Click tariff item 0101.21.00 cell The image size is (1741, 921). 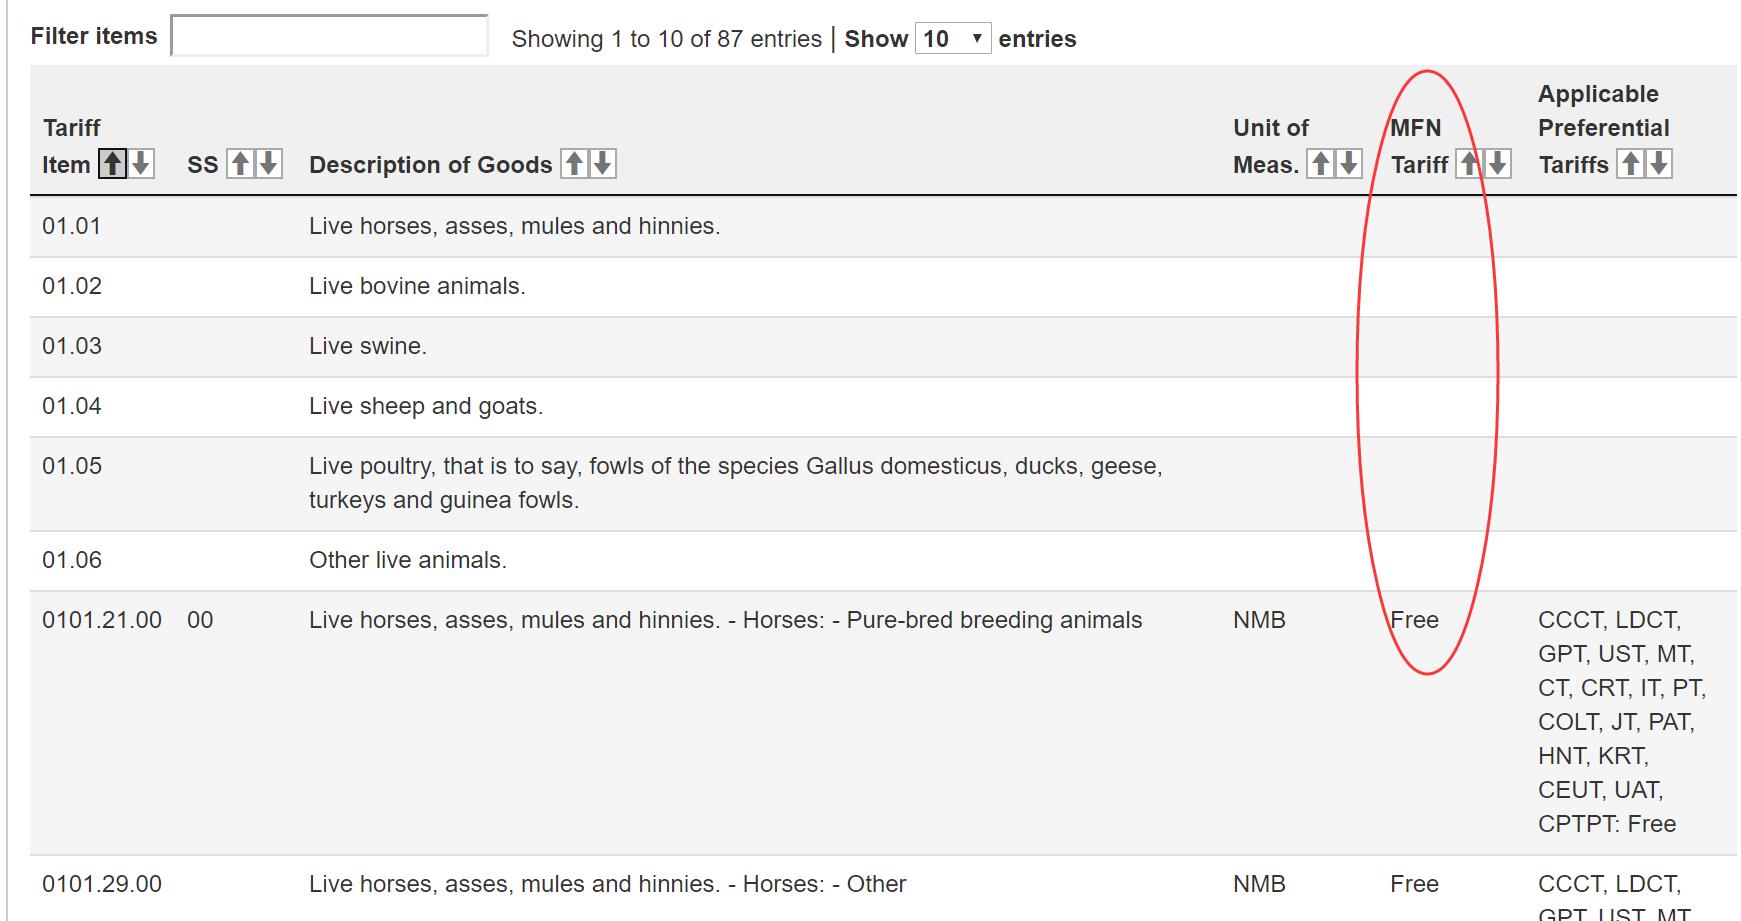coord(102,620)
